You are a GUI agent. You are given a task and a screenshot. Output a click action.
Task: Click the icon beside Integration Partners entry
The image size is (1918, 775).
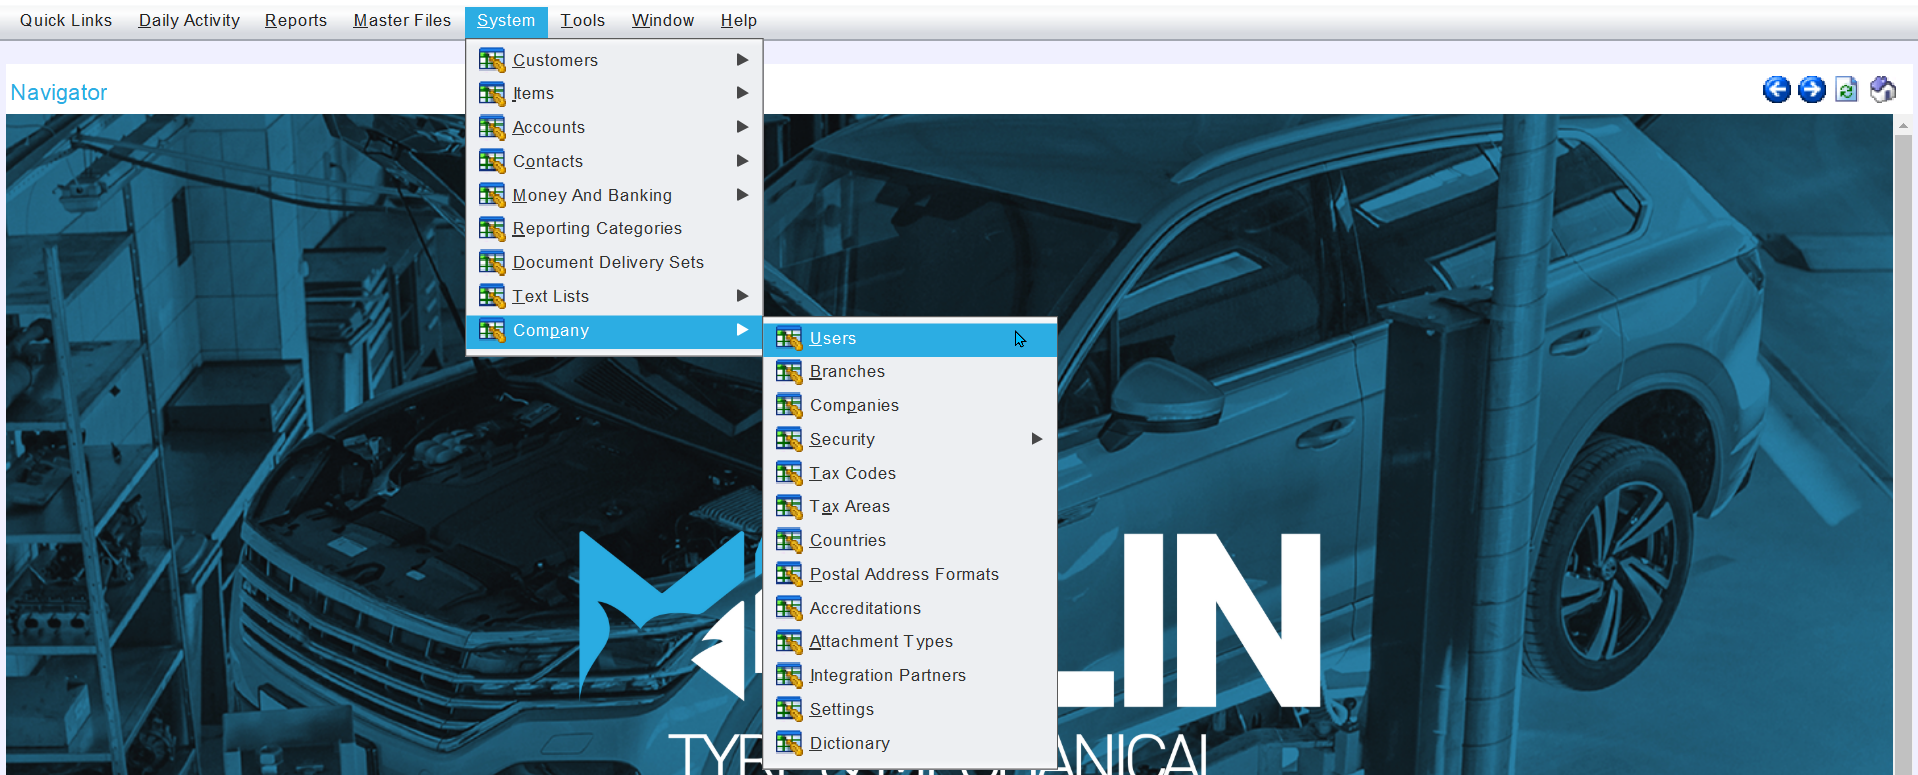[789, 675]
